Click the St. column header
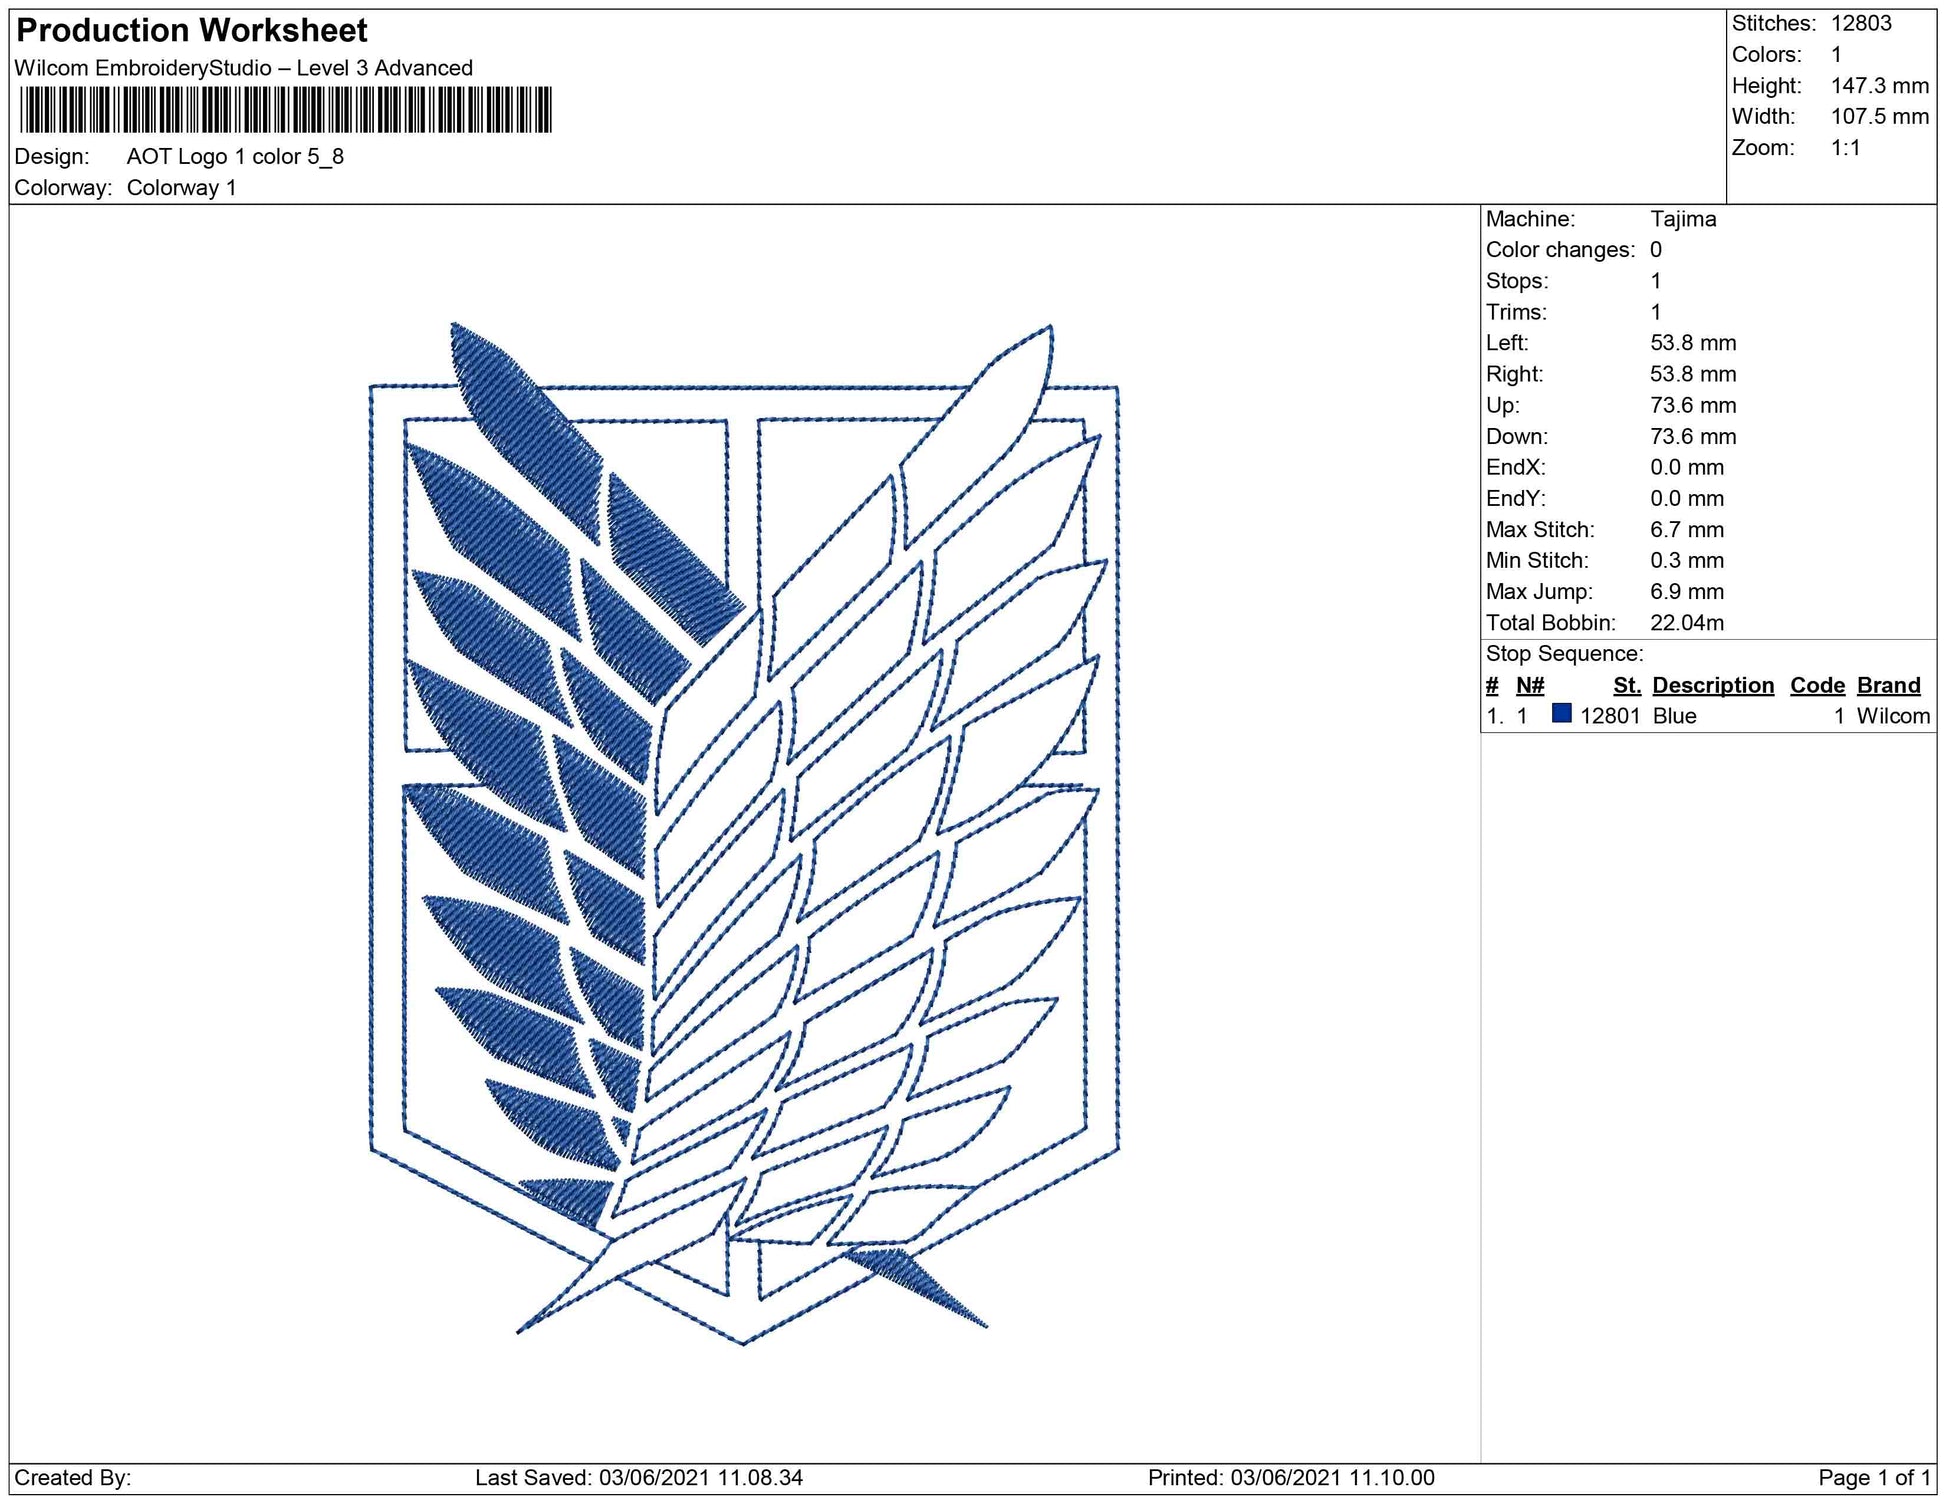Viewport: 1946px width, 1497px height. [x=1626, y=685]
